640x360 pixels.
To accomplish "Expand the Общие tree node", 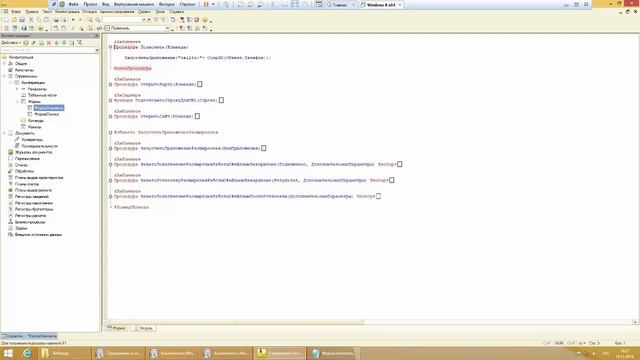I will [x=4, y=64].
